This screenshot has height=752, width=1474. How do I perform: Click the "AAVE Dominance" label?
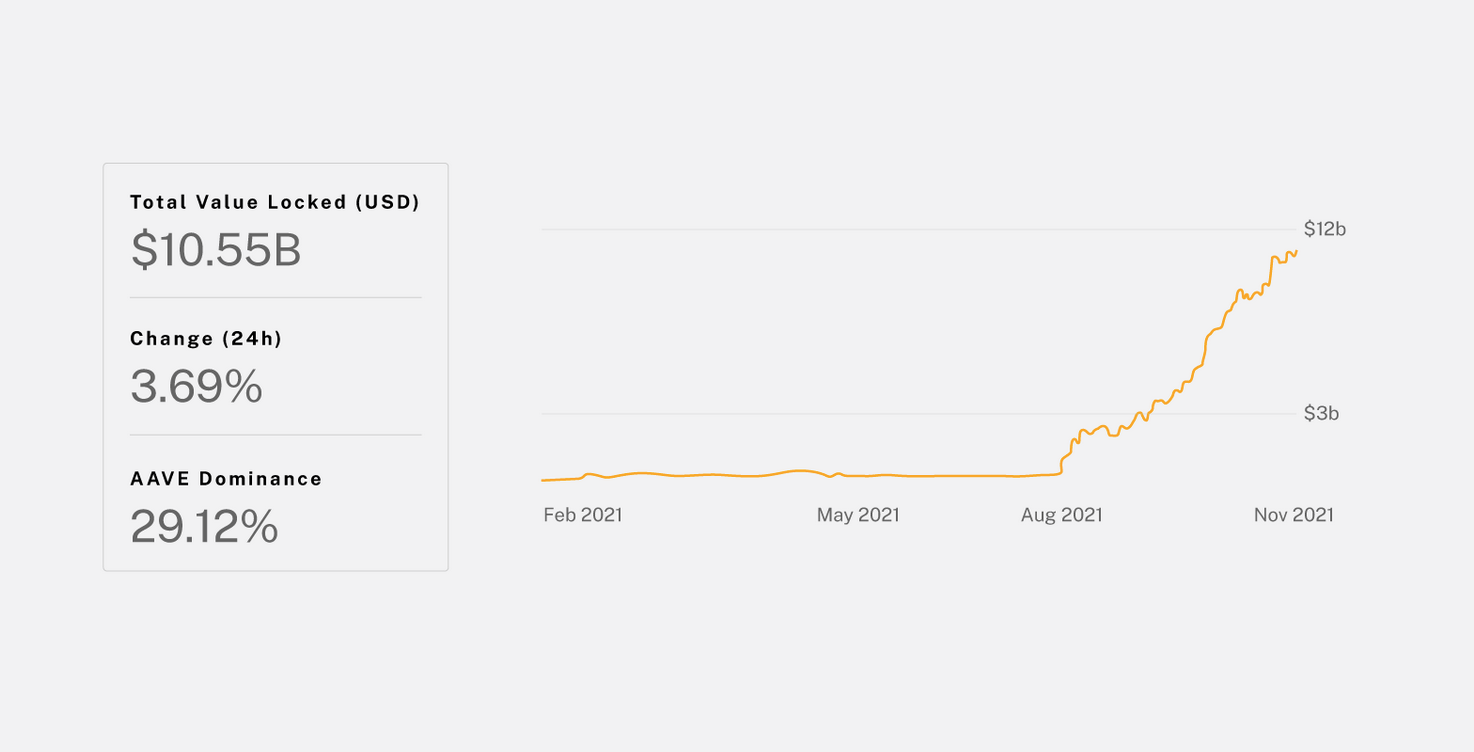click(x=226, y=479)
